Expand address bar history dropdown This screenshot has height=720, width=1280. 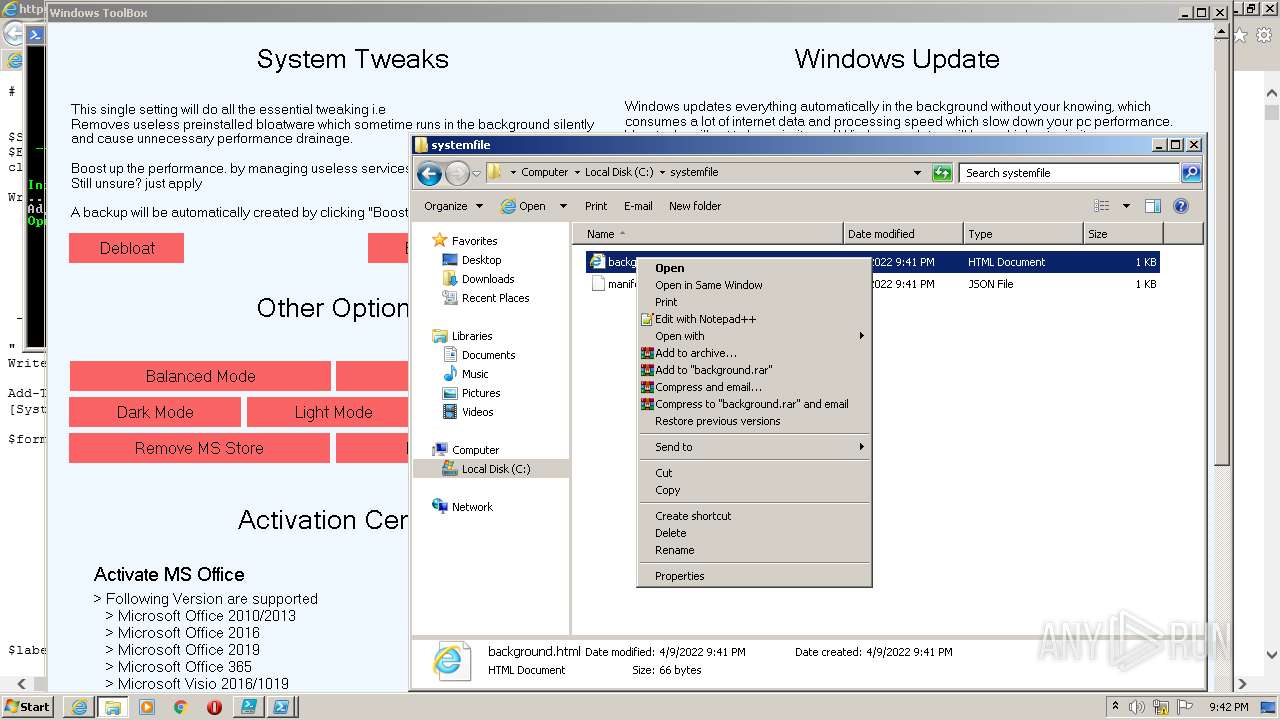pos(917,173)
